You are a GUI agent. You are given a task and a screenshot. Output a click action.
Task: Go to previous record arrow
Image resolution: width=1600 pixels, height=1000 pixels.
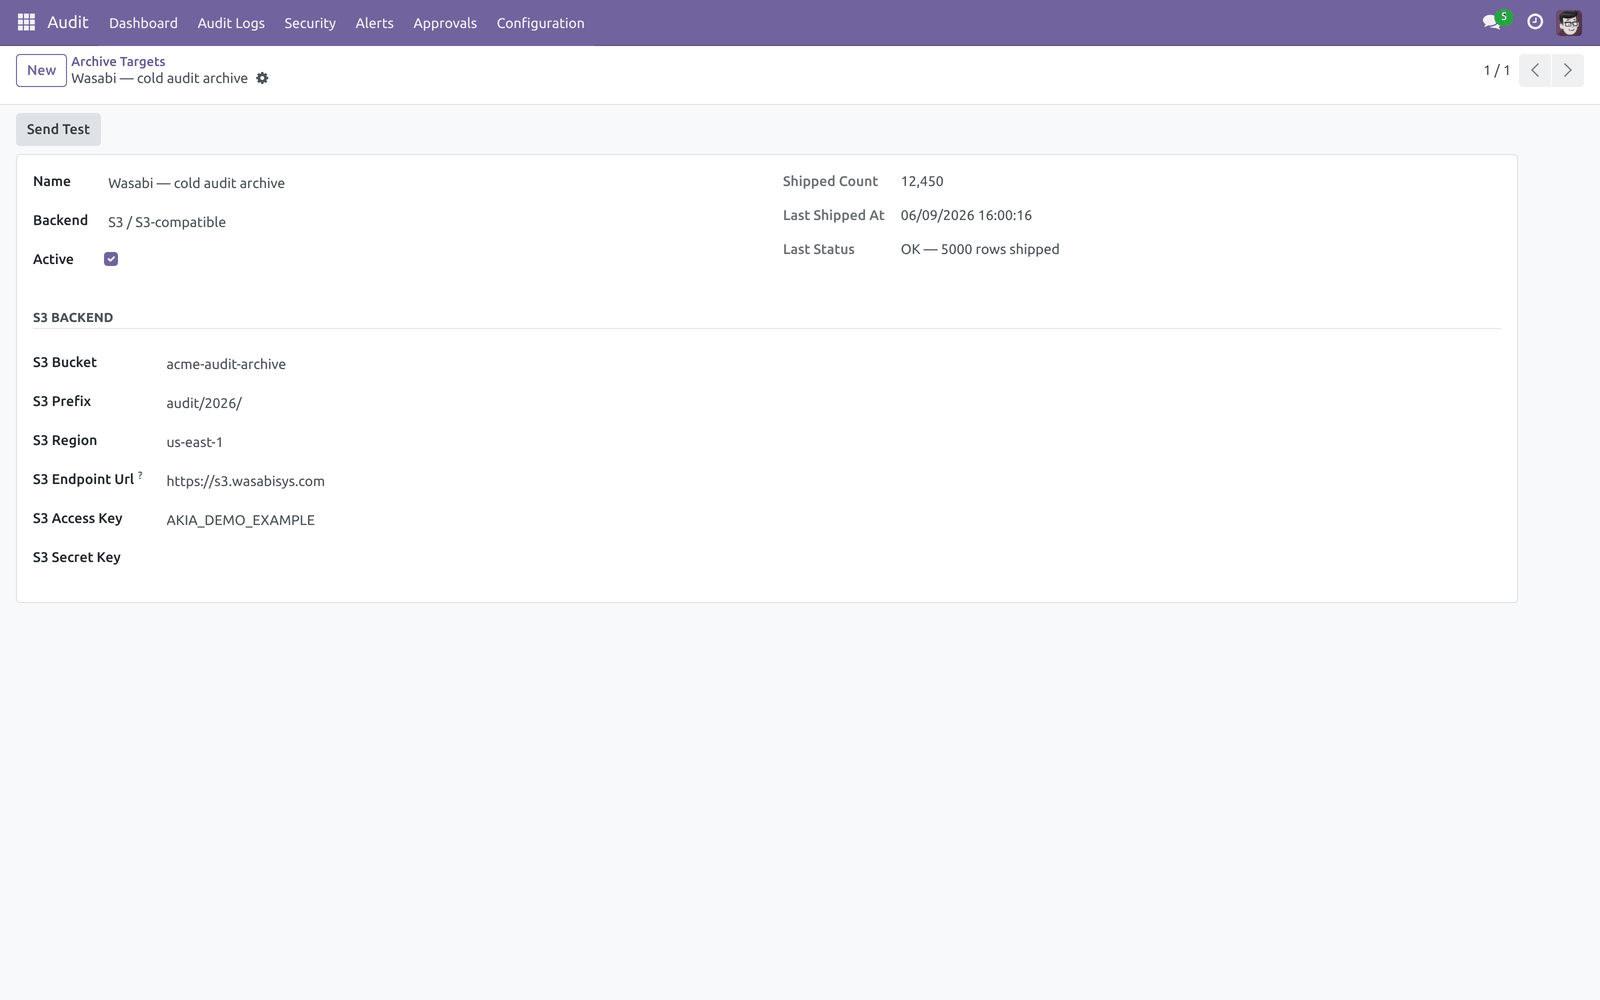point(1535,70)
